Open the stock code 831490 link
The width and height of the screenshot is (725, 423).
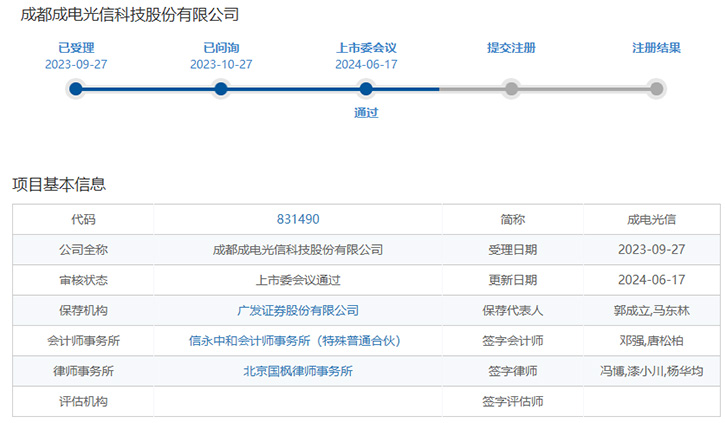[x=298, y=219]
